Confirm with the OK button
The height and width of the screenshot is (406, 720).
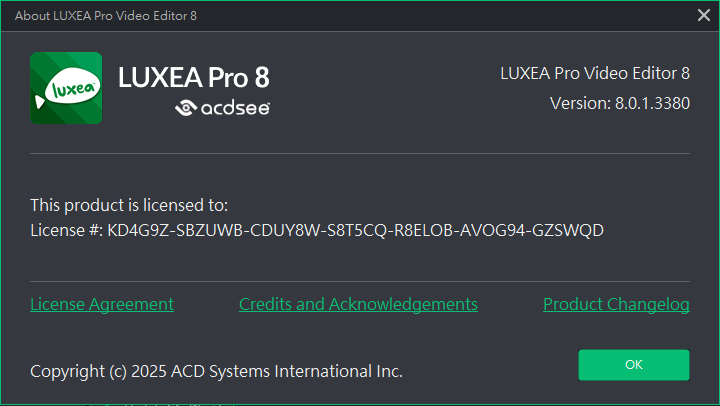pos(634,365)
